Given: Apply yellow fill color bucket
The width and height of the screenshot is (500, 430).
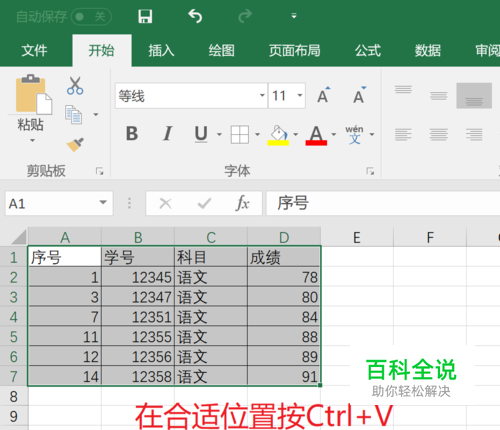Looking at the screenshot, I should (x=278, y=135).
